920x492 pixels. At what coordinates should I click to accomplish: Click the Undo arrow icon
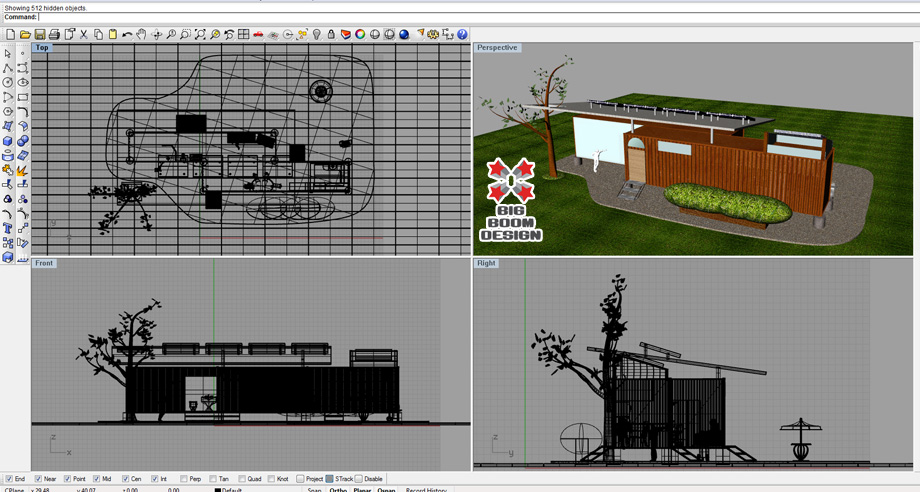(x=127, y=35)
